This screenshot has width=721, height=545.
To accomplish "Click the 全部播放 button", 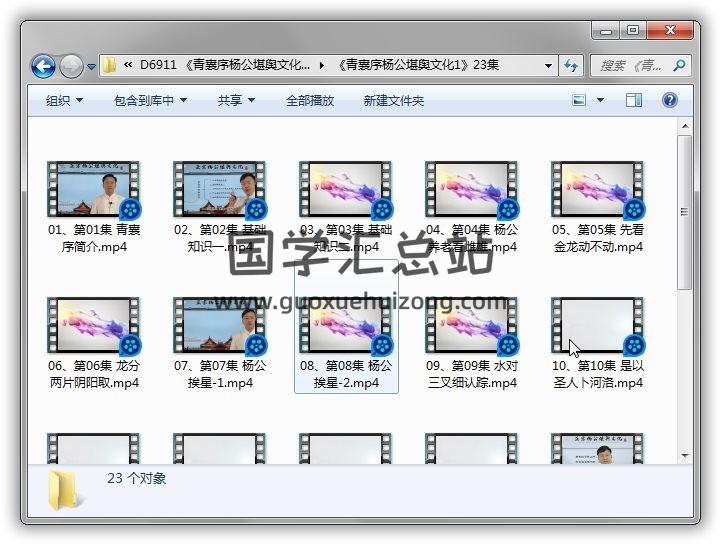I will click(310, 100).
